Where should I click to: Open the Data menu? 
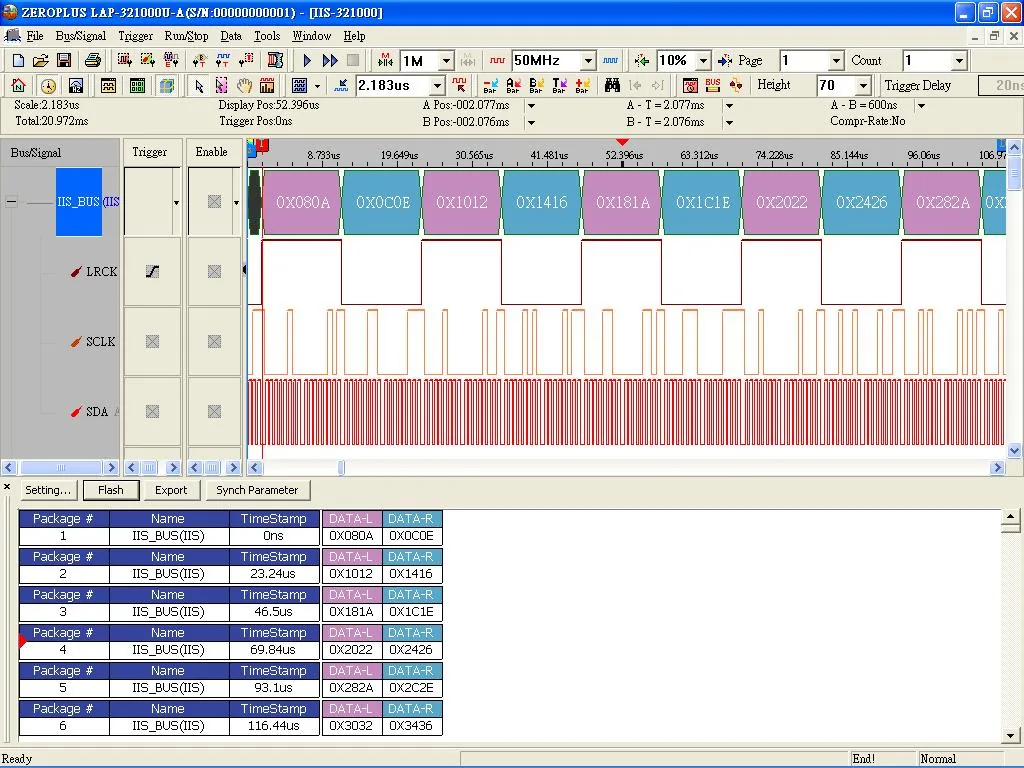tap(231, 36)
